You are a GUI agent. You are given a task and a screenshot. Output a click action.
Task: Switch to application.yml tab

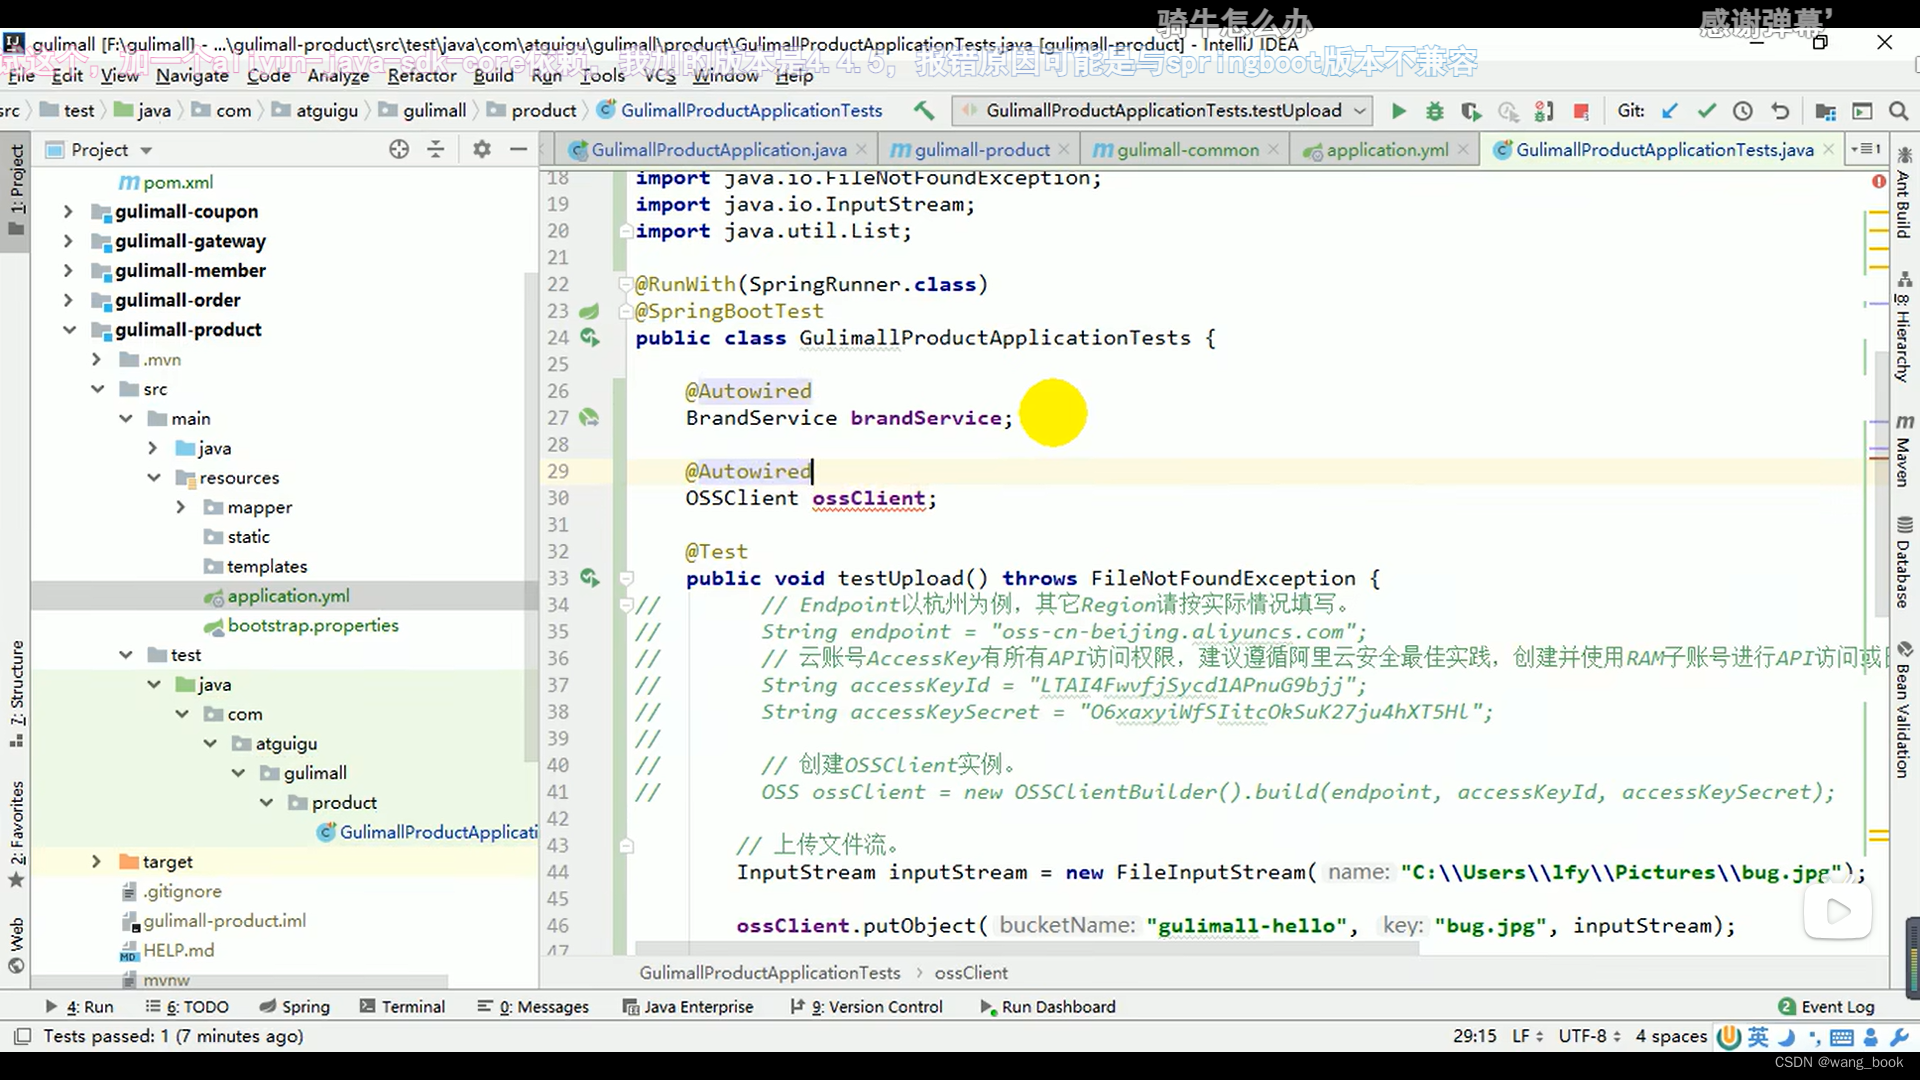pos(1383,149)
